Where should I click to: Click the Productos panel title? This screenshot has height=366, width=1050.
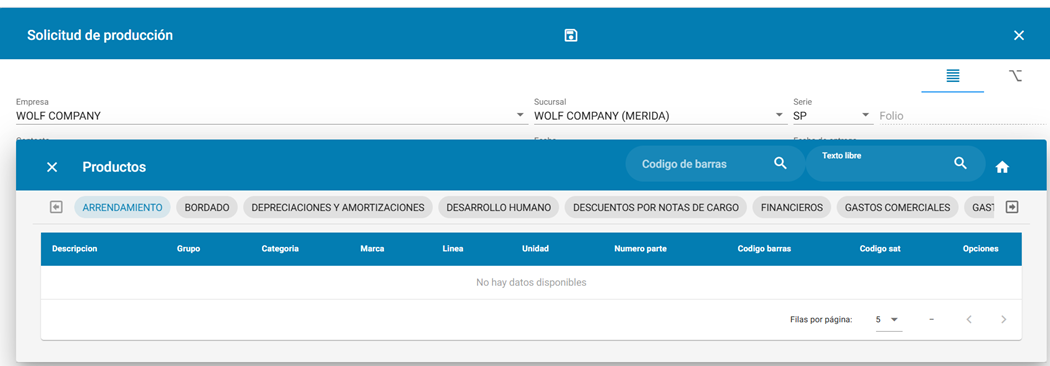pos(114,167)
